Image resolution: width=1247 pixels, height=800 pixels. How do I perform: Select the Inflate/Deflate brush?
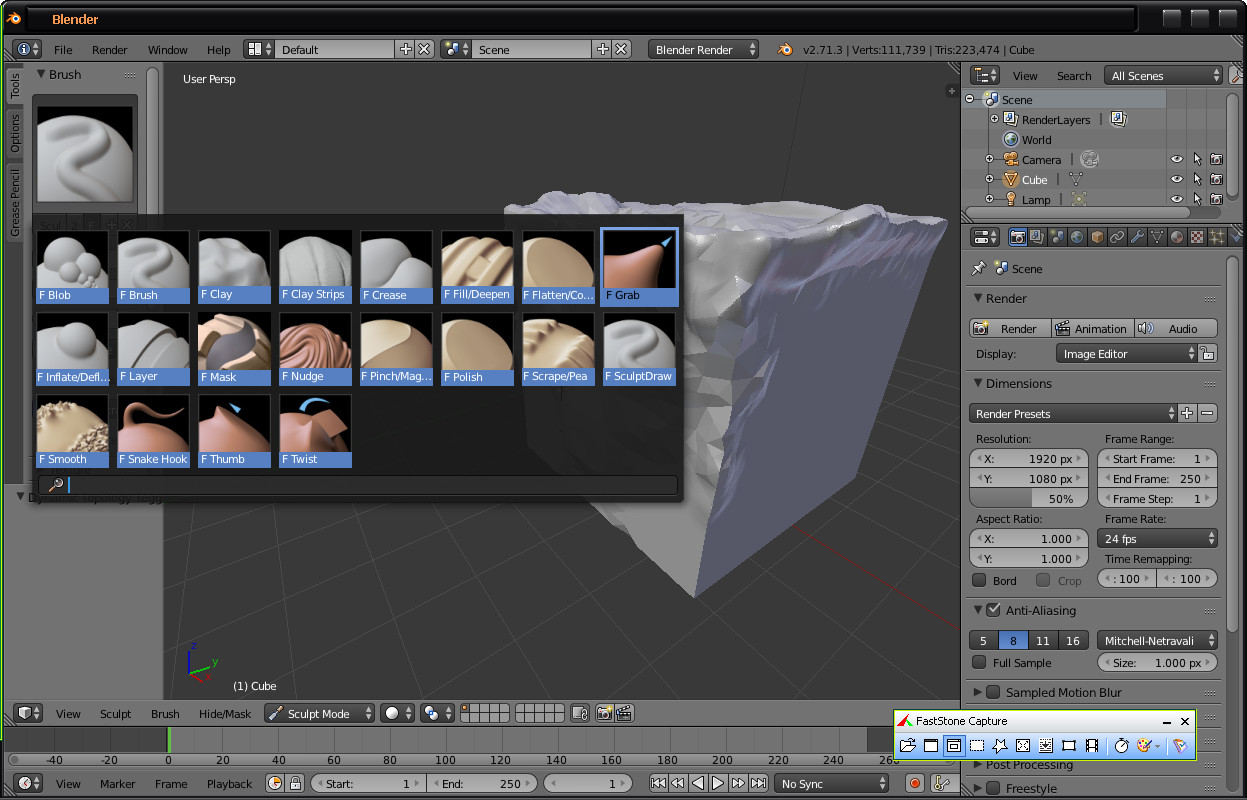[x=73, y=349]
